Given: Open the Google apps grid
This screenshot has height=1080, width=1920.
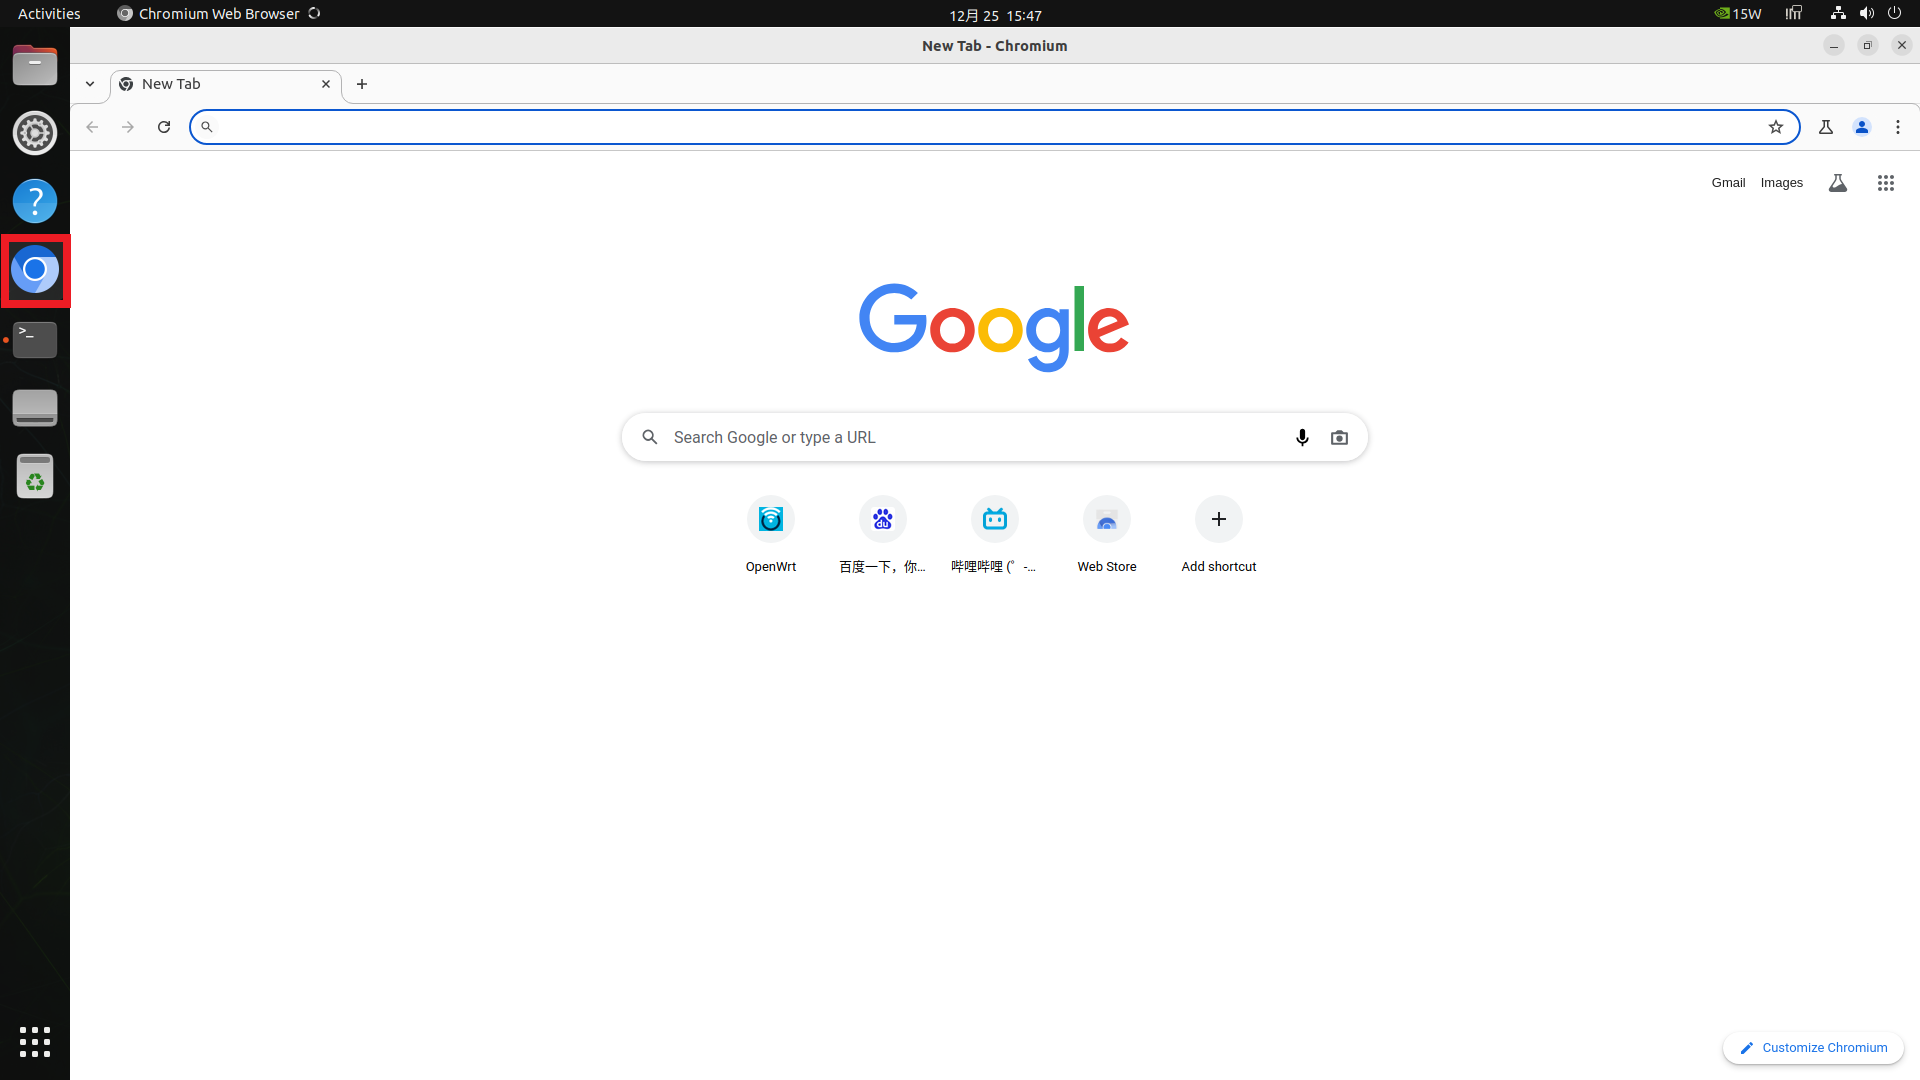Looking at the screenshot, I should tap(1886, 183).
